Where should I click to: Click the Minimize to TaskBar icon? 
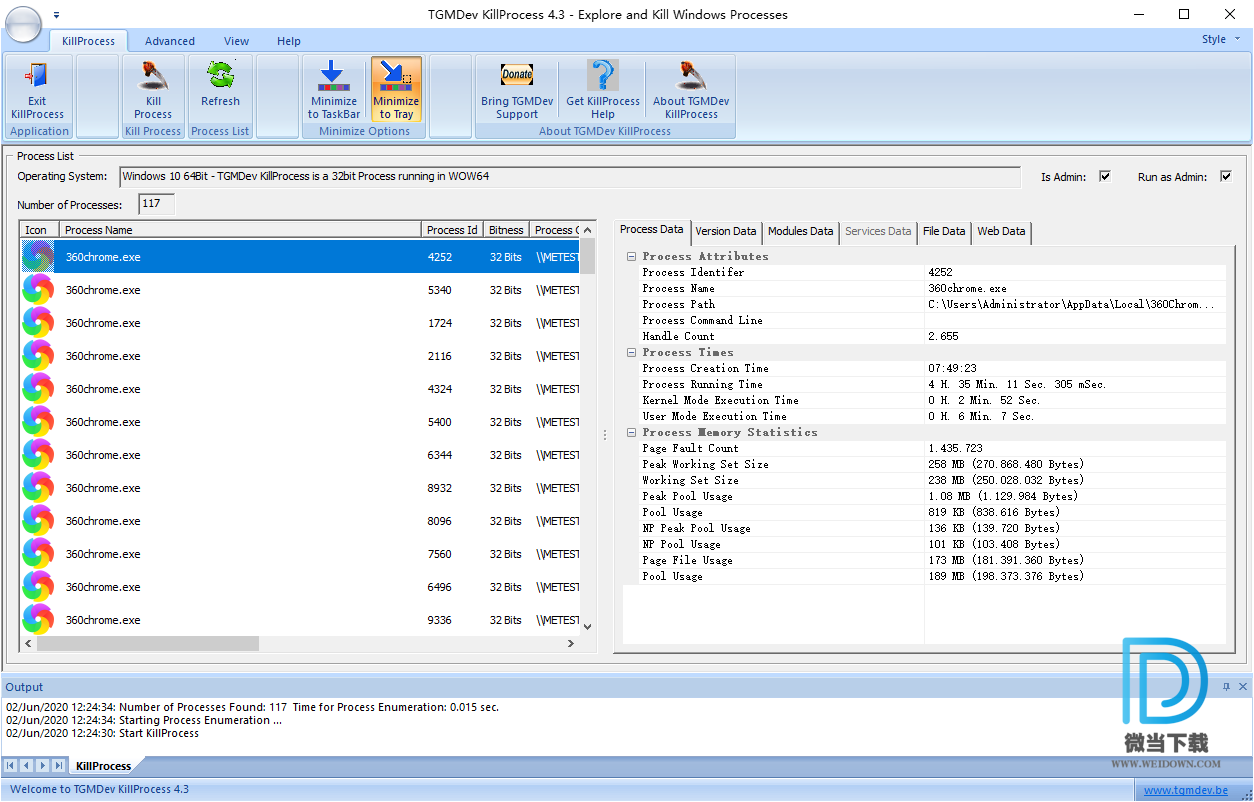(x=333, y=76)
